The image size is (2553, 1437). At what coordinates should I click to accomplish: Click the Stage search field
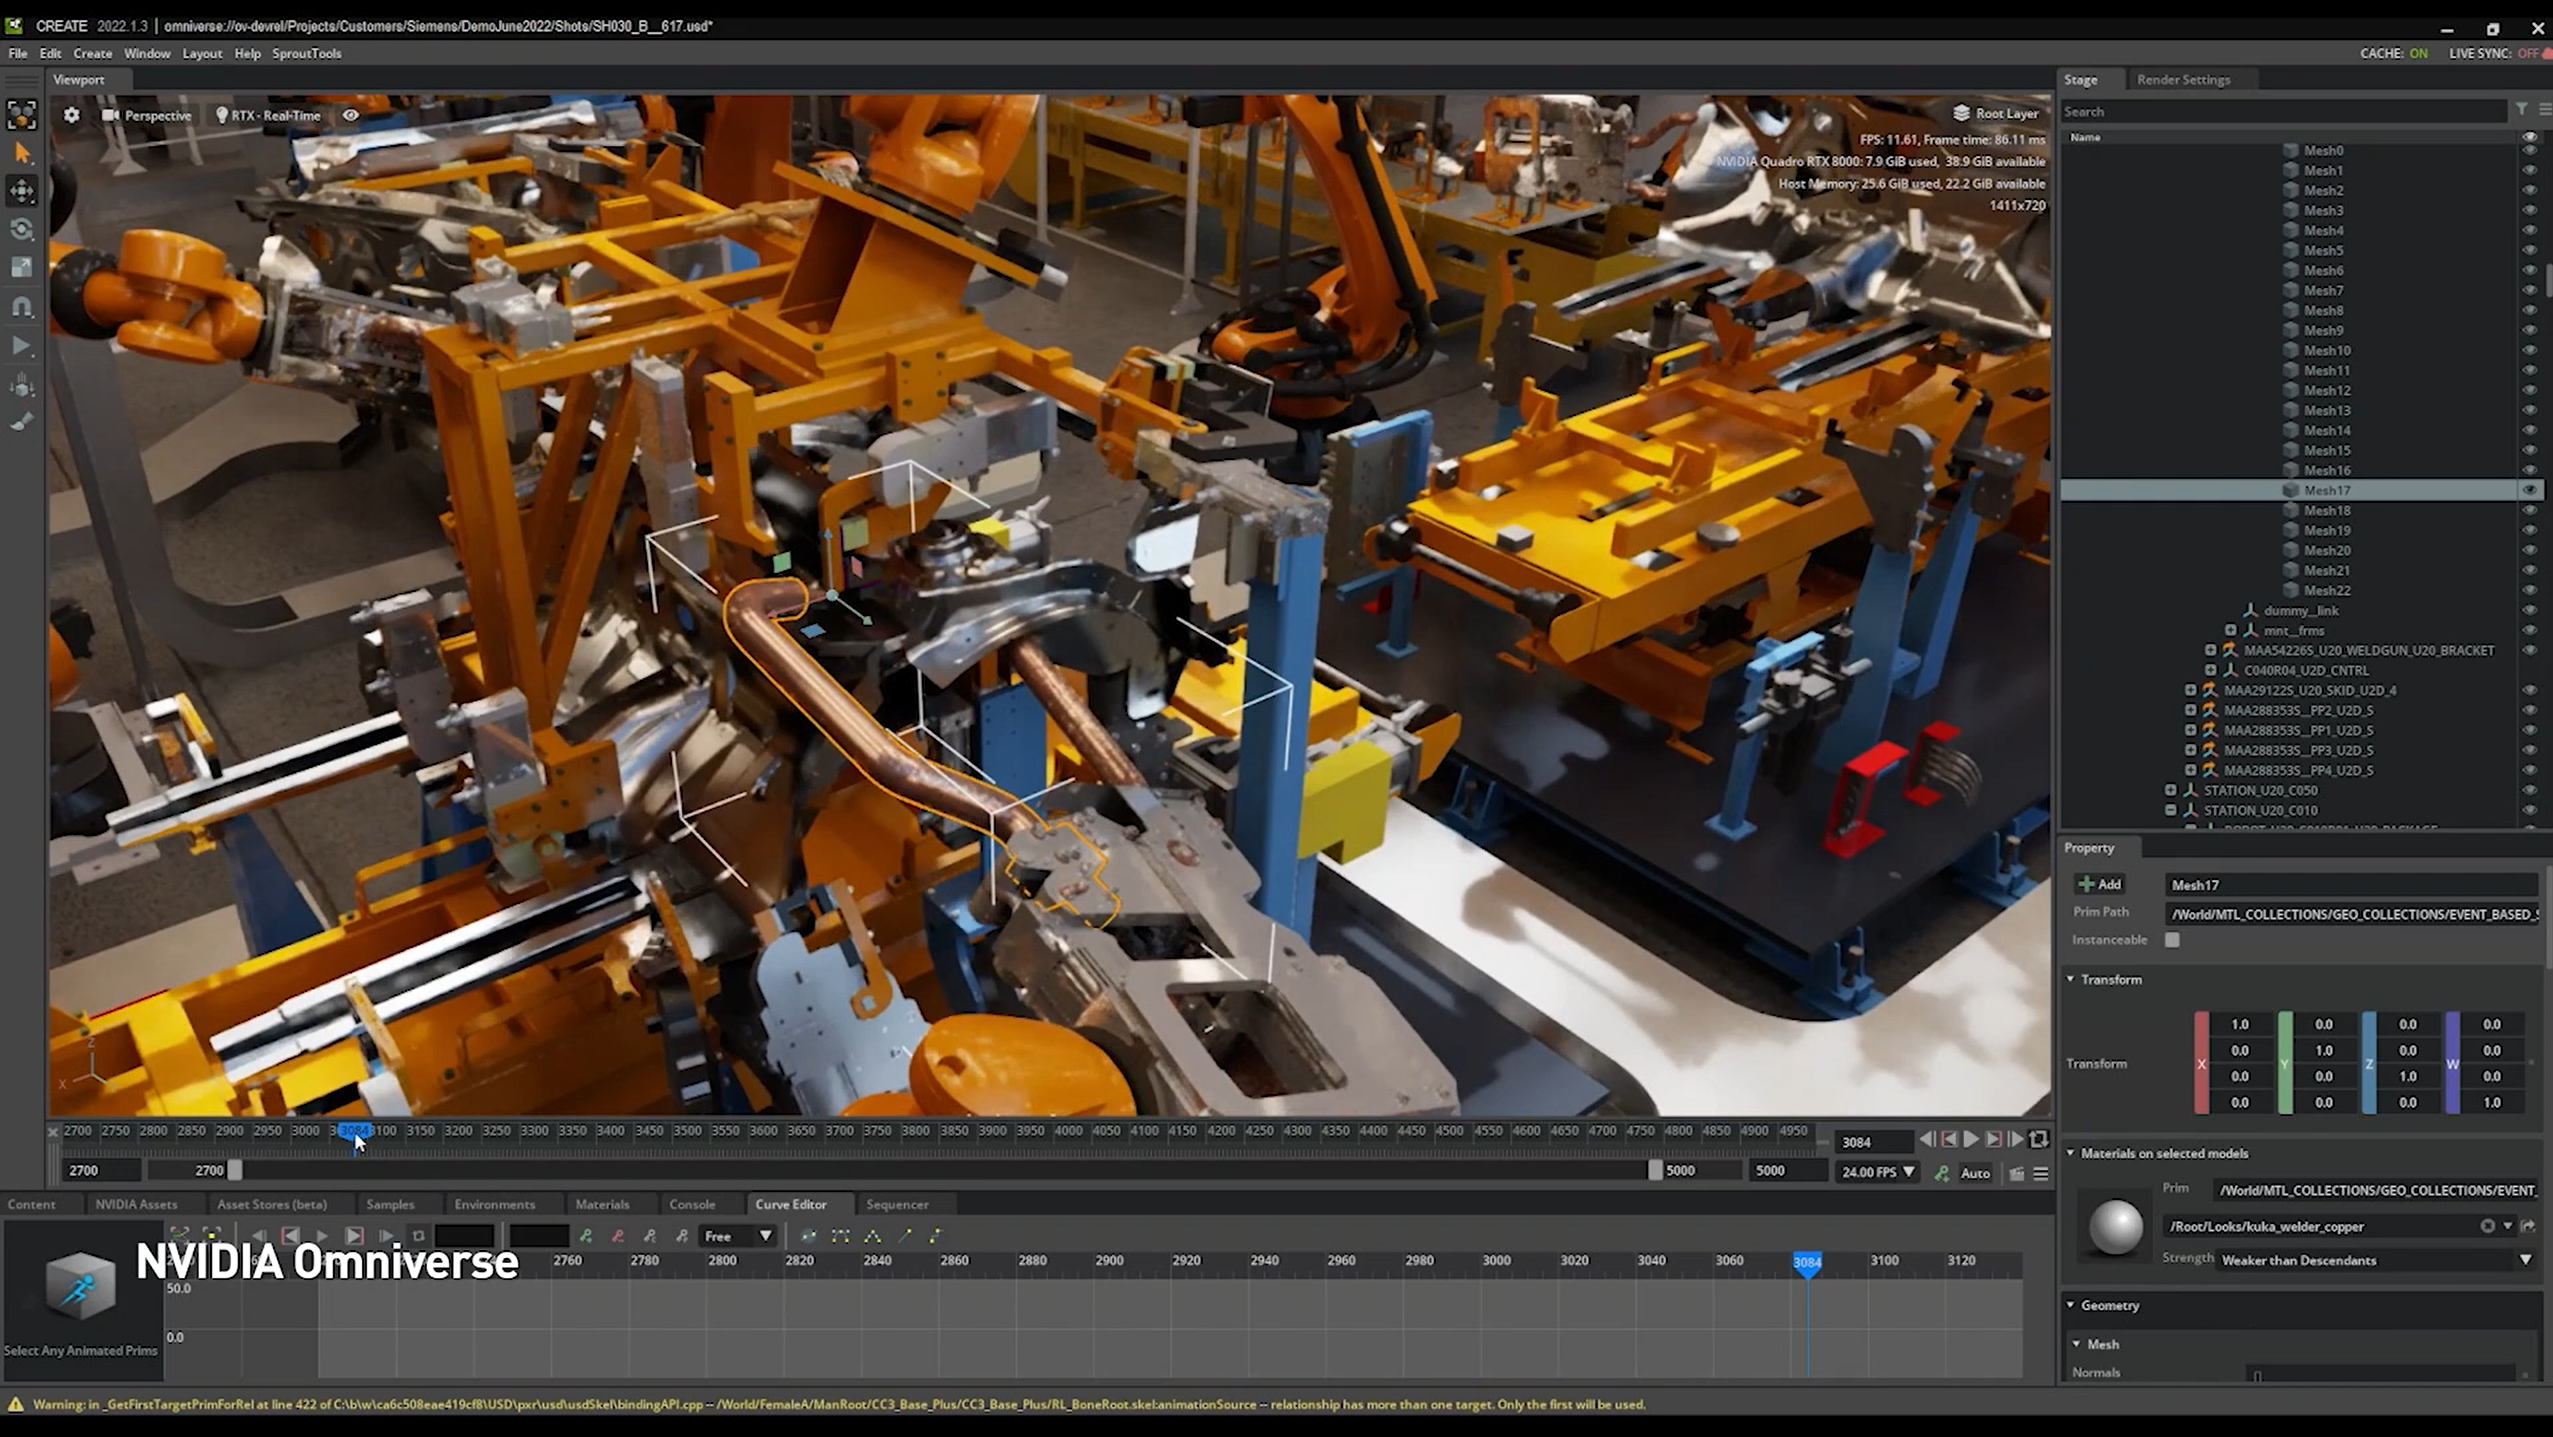coord(2284,112)
